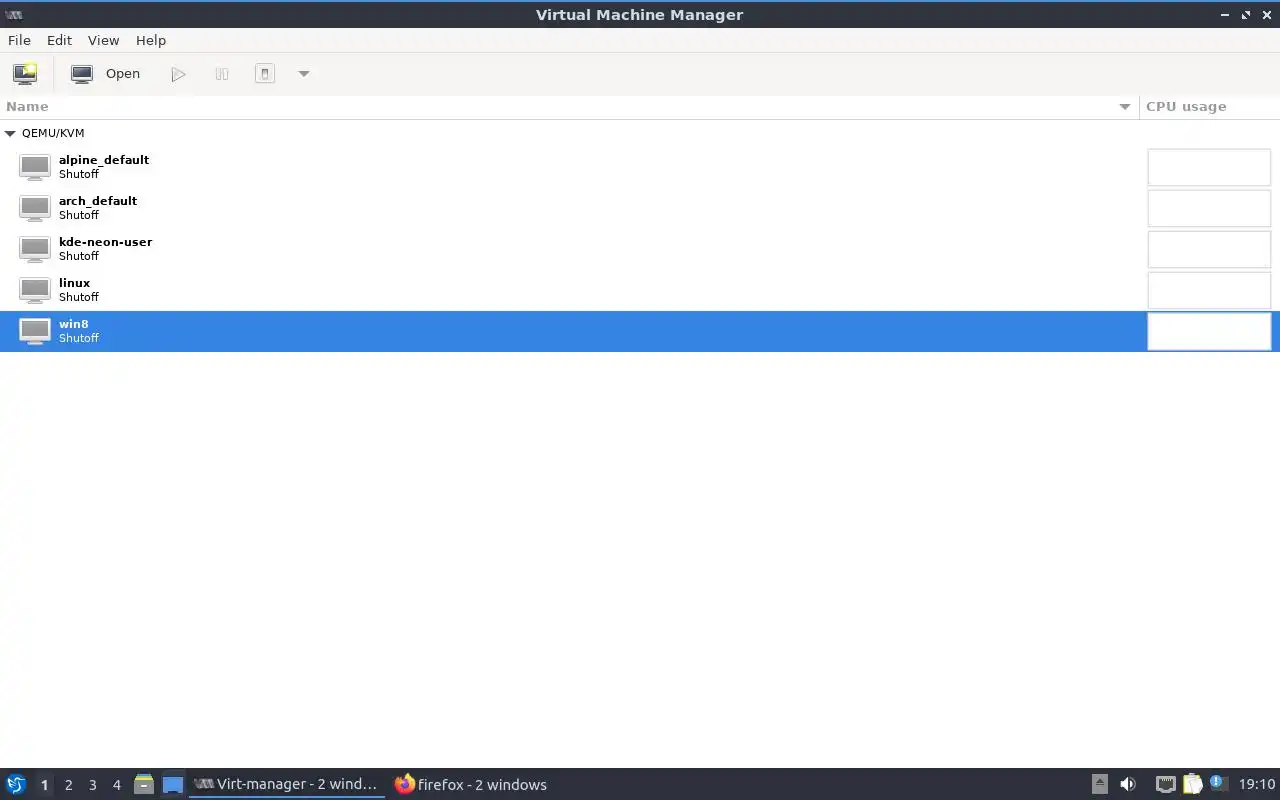
Task: Switch to workspace 1
Action: tap(44, 785)
